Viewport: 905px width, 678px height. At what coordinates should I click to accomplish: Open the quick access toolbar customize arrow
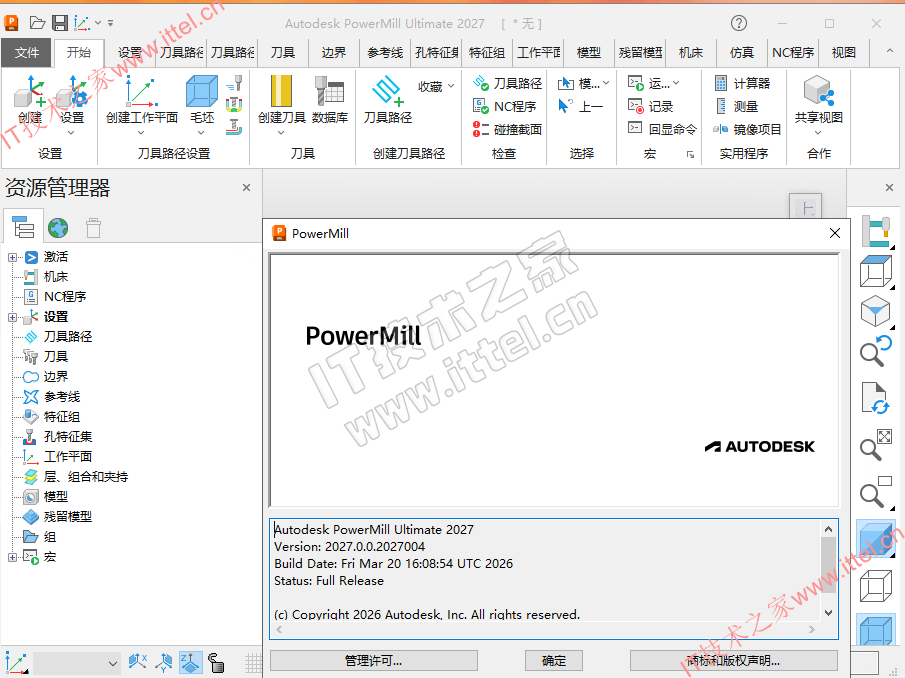tap(110, 24)
